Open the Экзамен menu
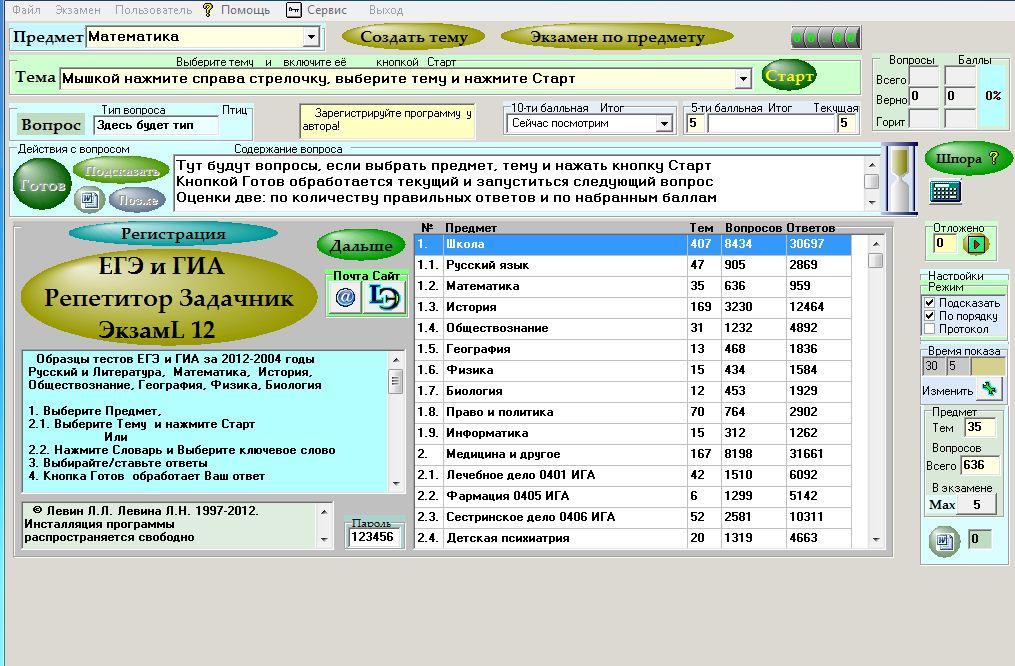 tap(78, 10)
